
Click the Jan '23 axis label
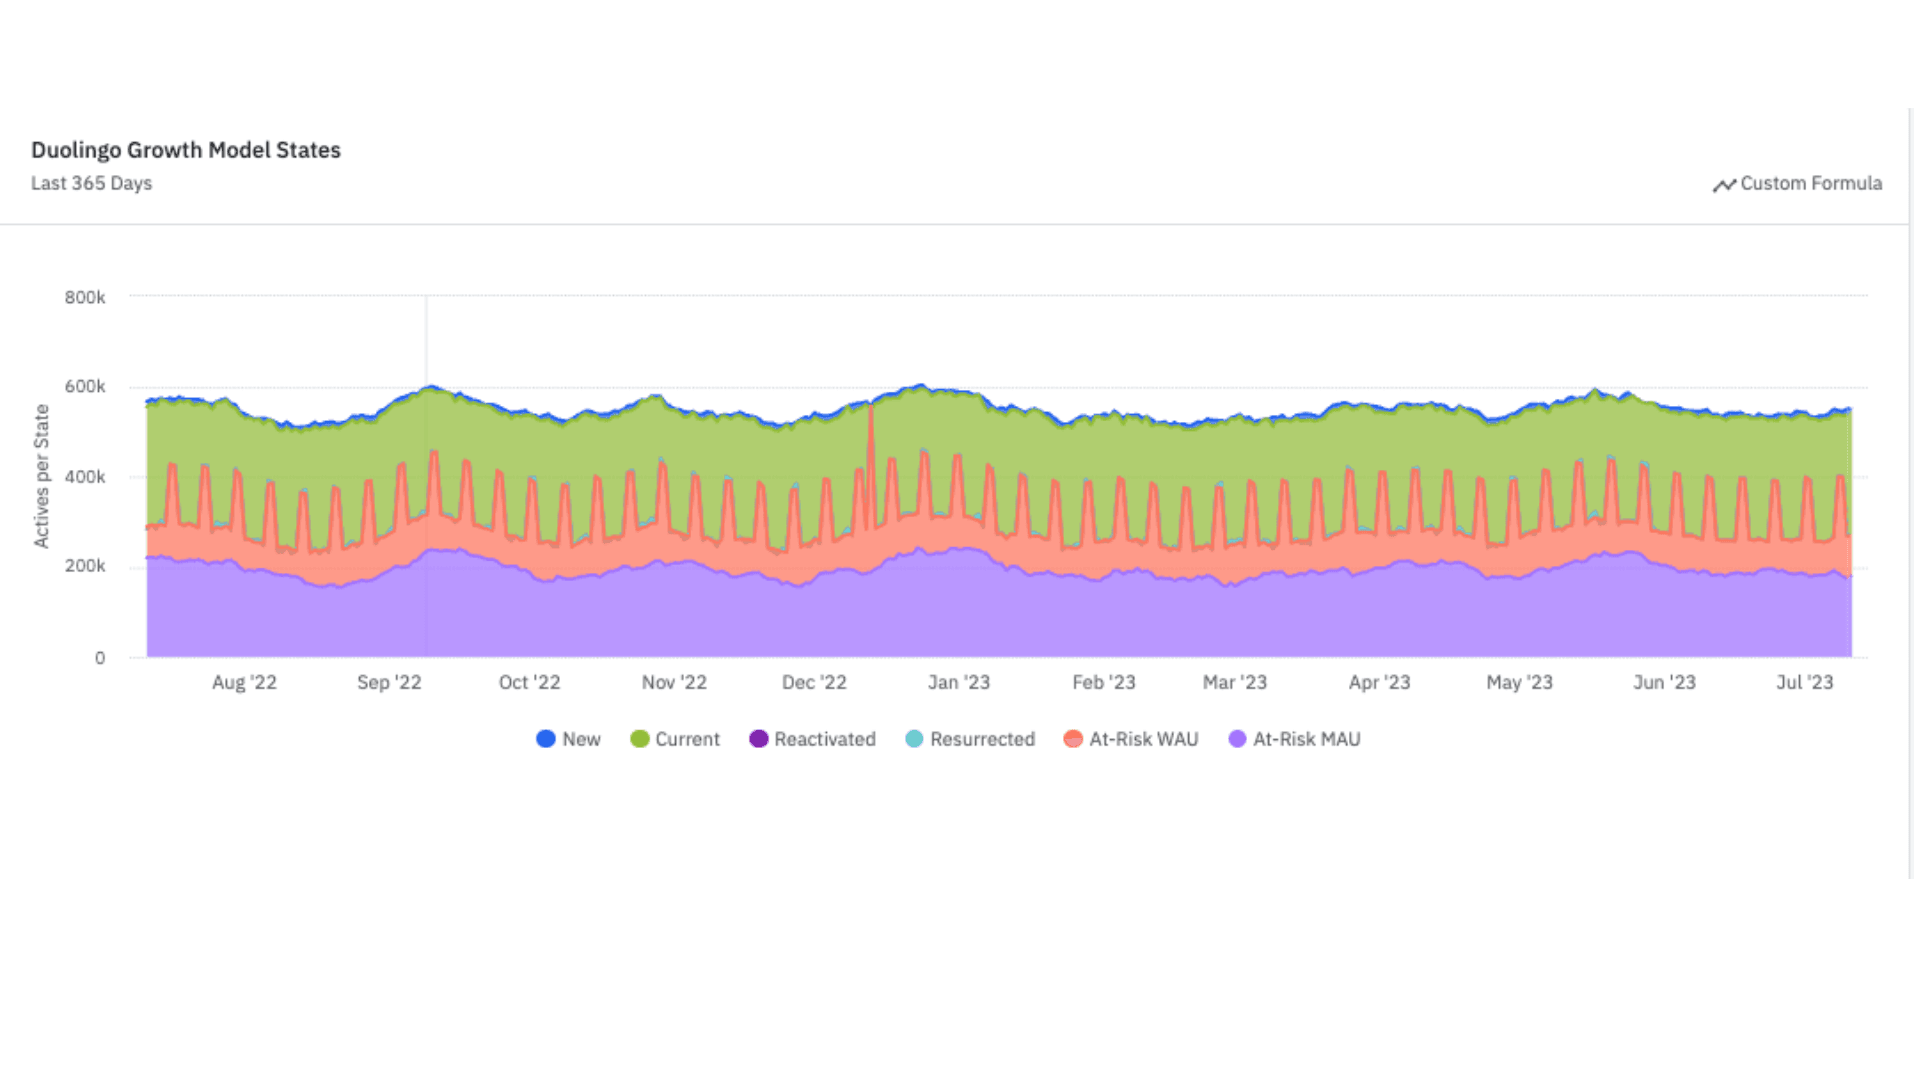click(x=959, y=682)
